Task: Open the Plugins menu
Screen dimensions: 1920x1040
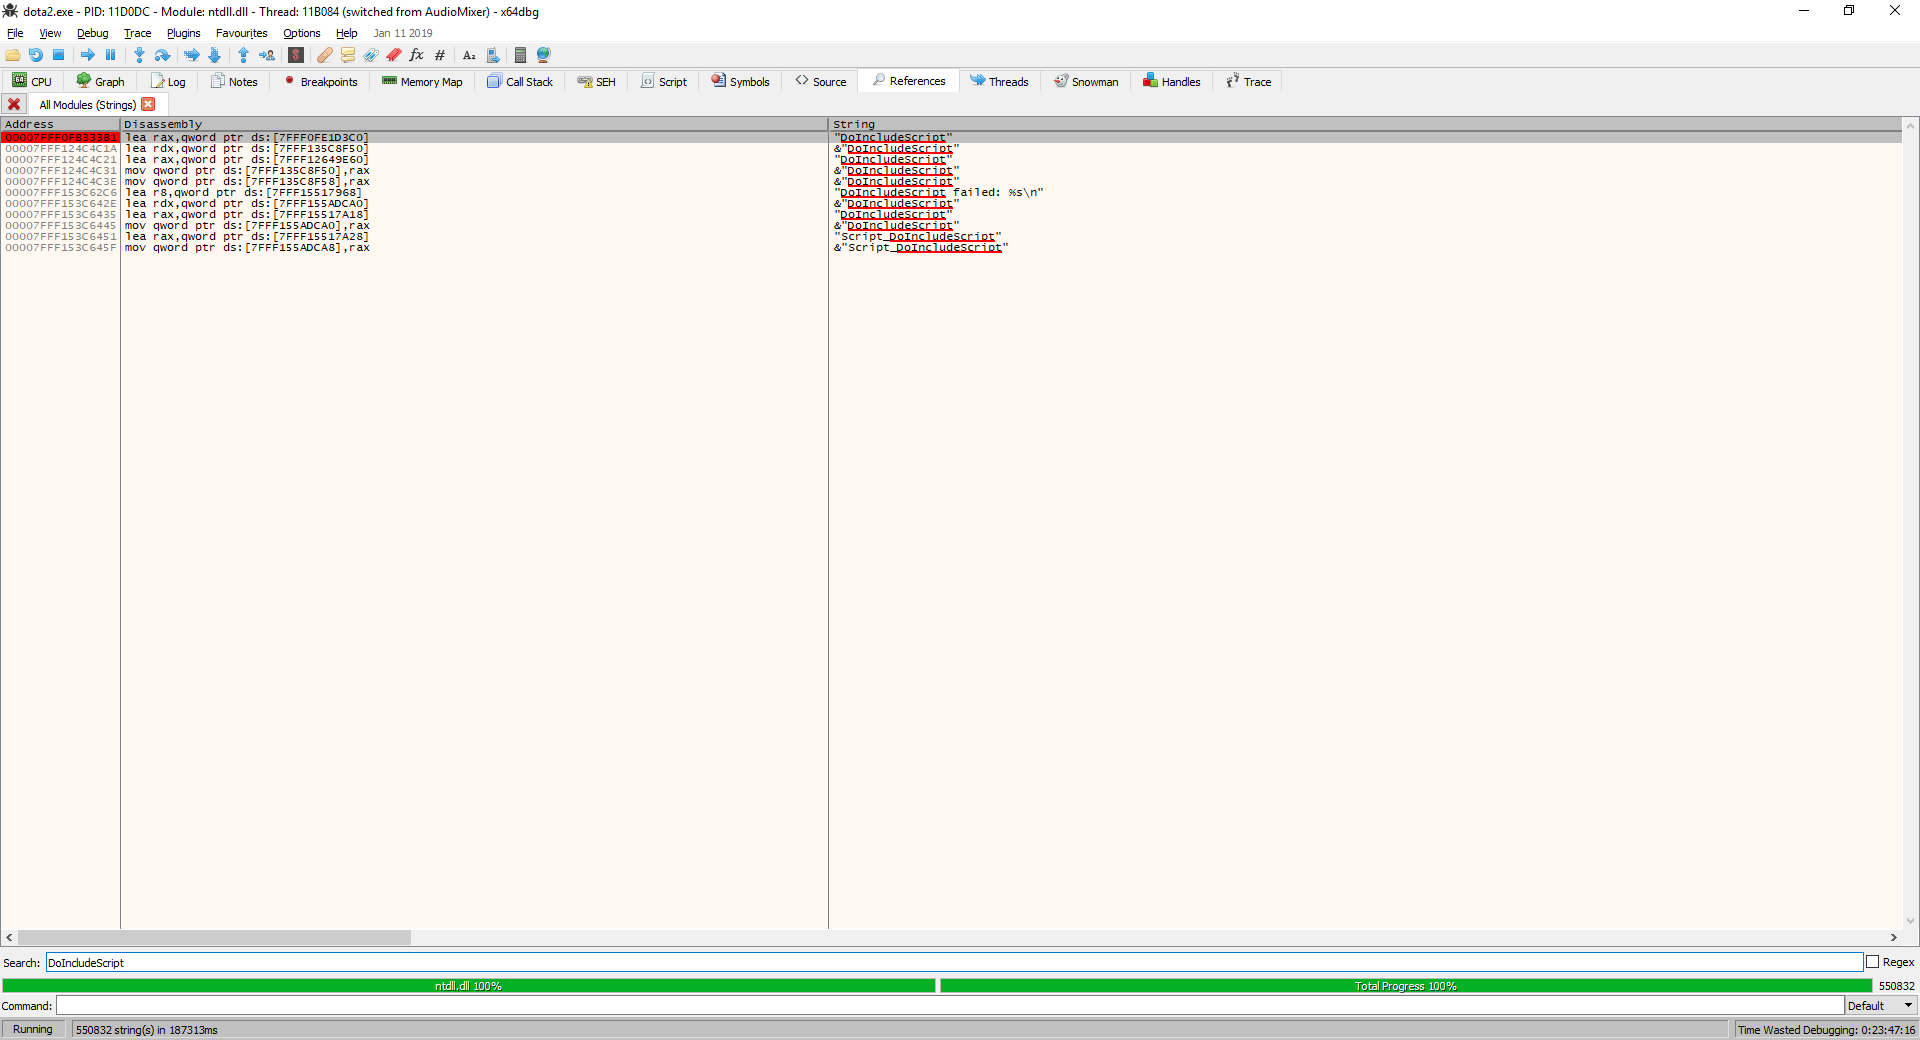Action: click(183, 33)
